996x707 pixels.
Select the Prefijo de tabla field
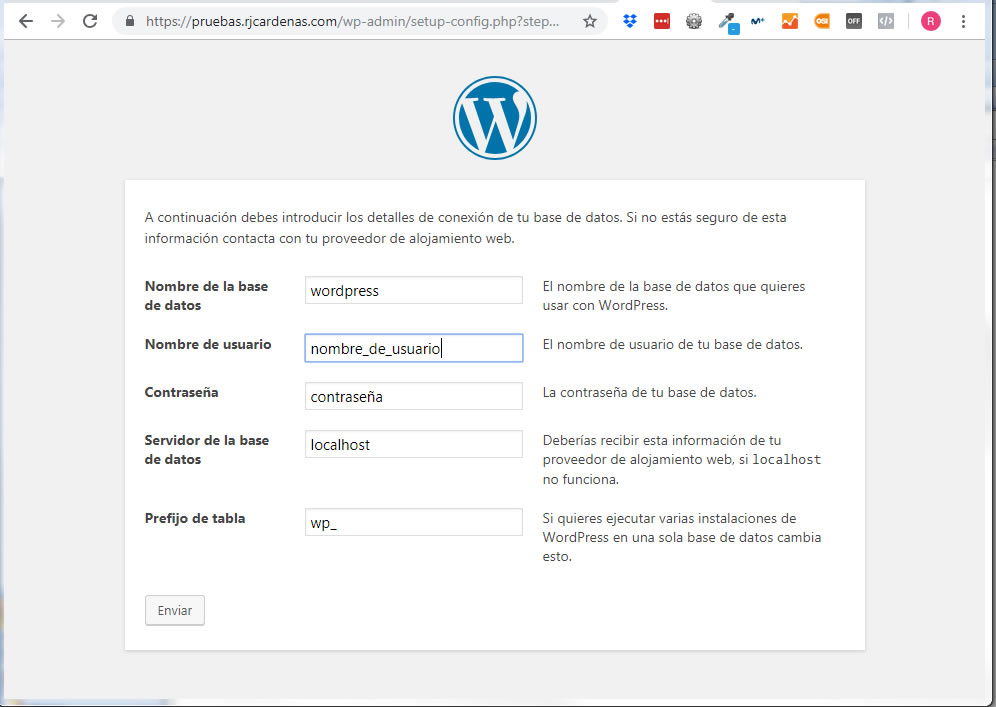[x=413, y=523]
